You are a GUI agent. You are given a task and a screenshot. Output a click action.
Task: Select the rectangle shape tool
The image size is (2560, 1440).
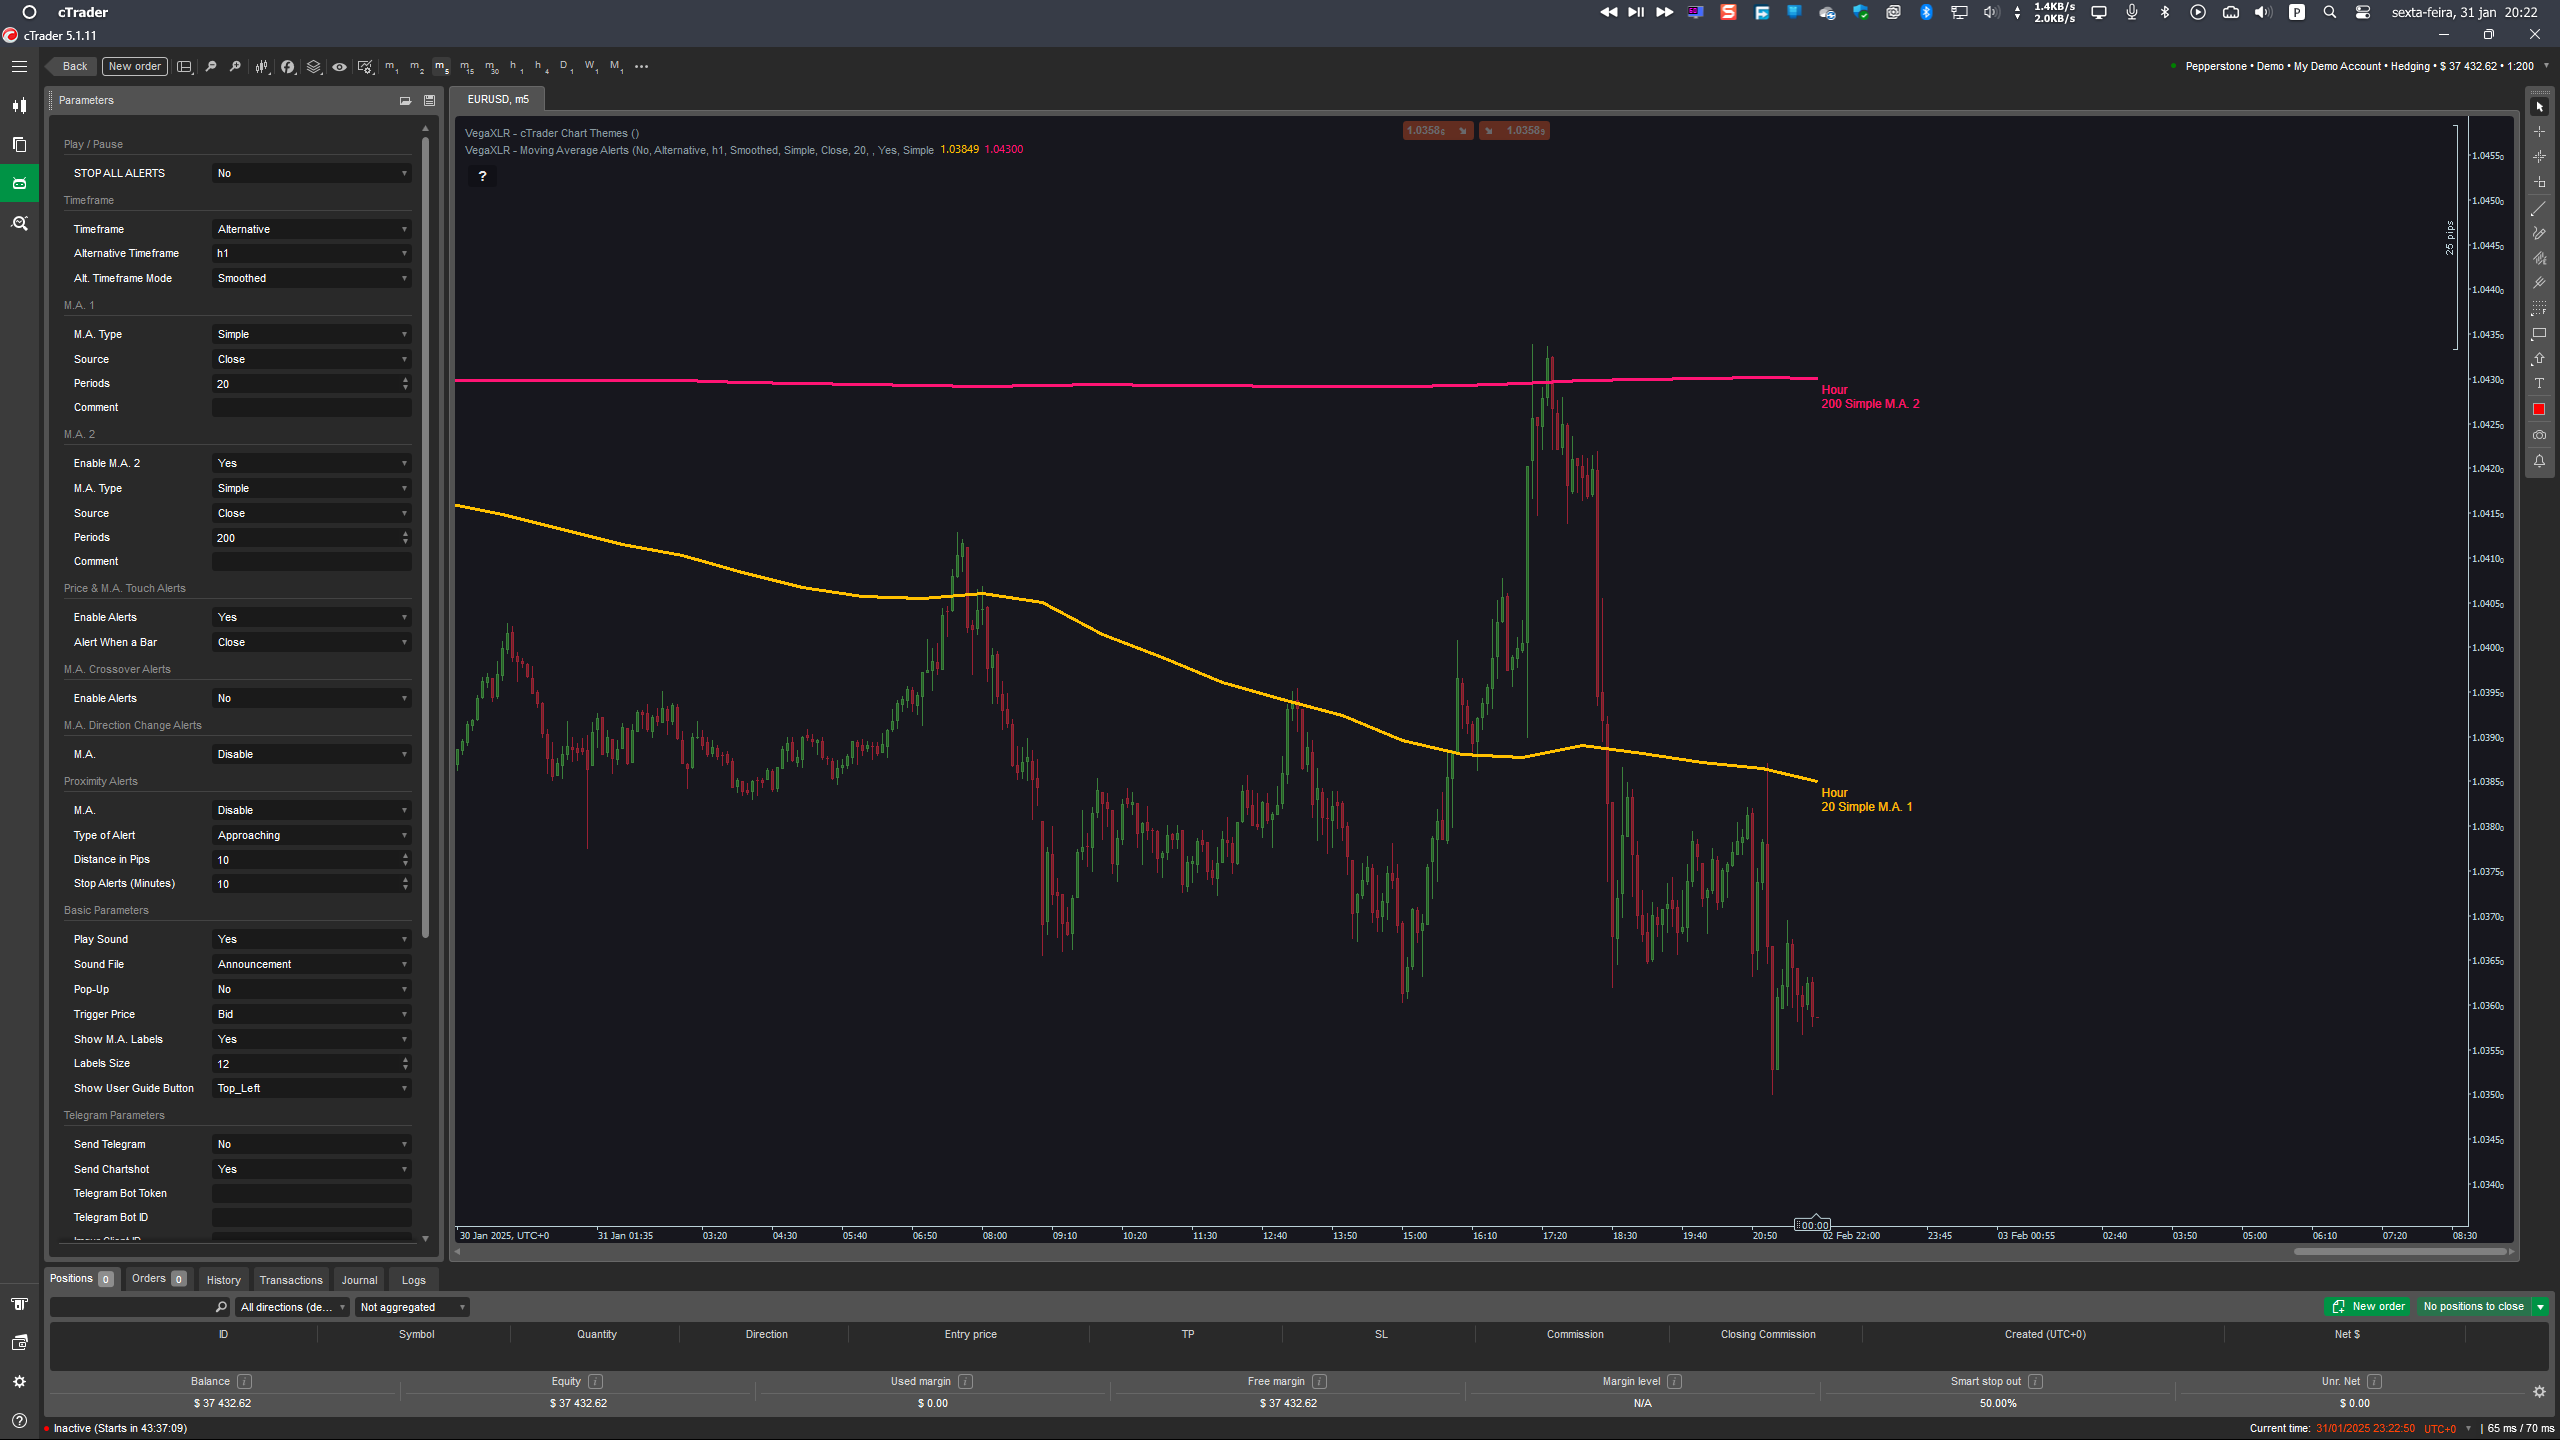[x=2538, y=334]
